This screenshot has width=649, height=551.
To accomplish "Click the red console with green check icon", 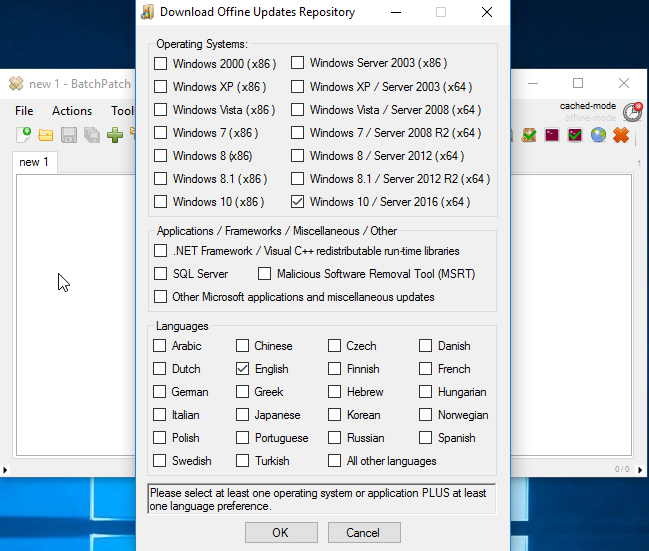I will pos(575,135).
